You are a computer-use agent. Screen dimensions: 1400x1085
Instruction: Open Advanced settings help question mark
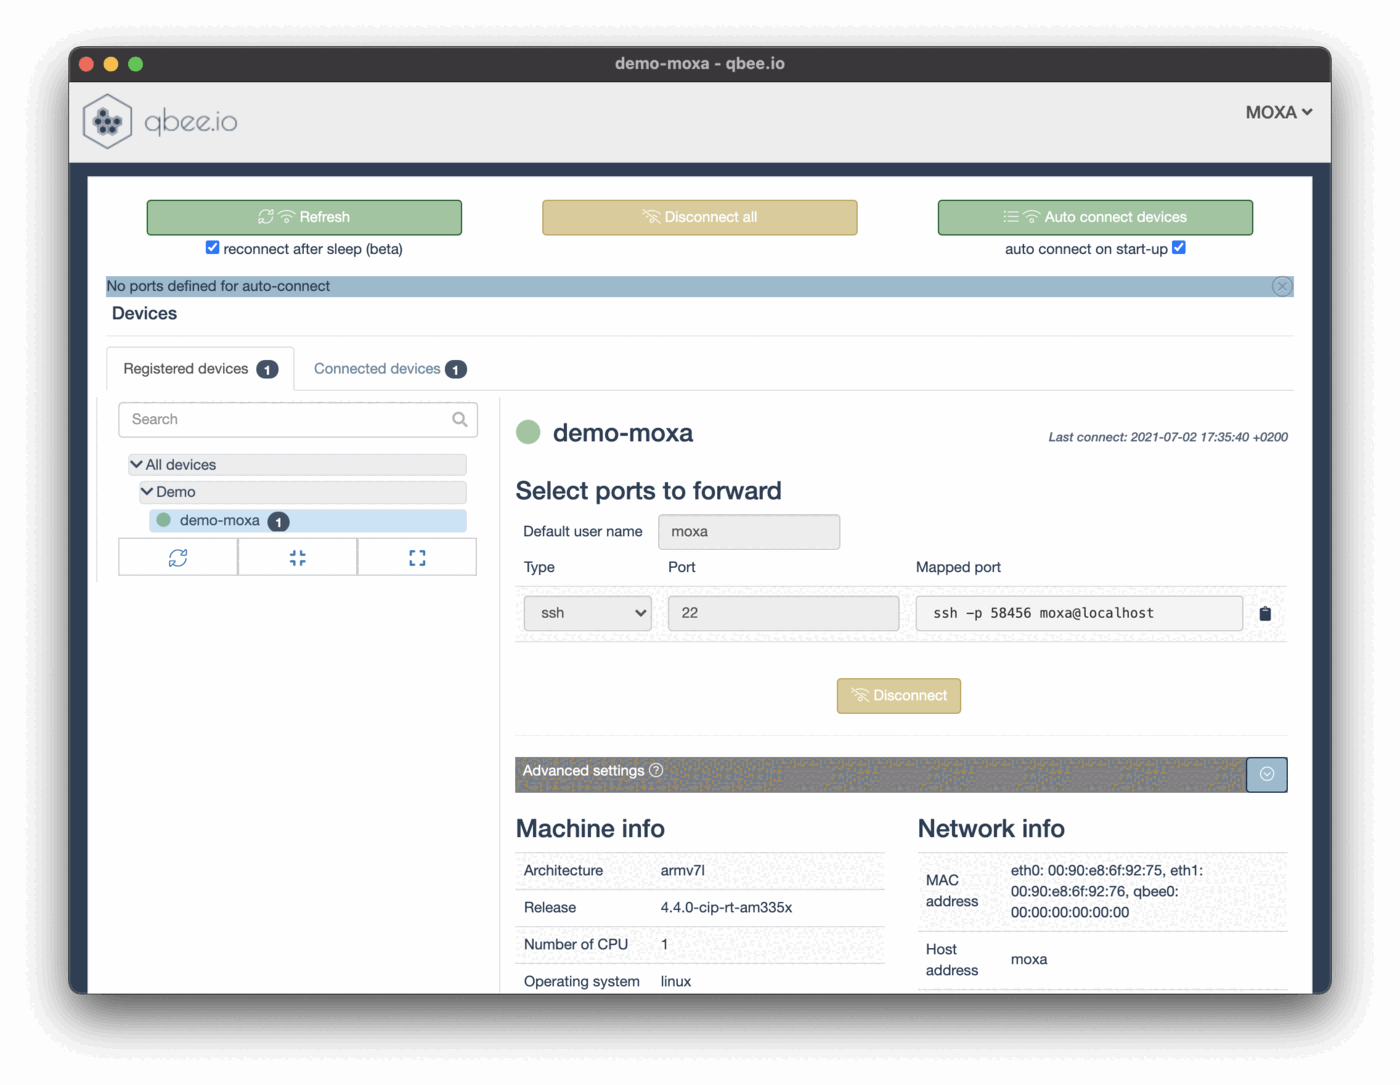(656, 770)
